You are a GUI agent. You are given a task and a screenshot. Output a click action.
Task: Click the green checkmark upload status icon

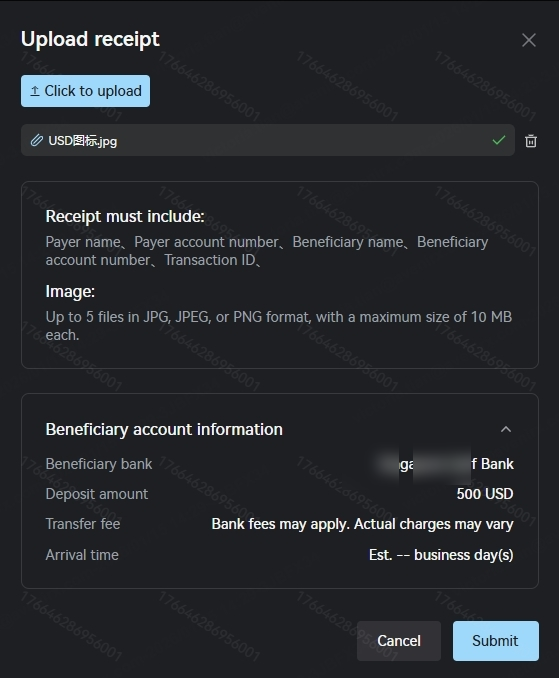point(498,140)
